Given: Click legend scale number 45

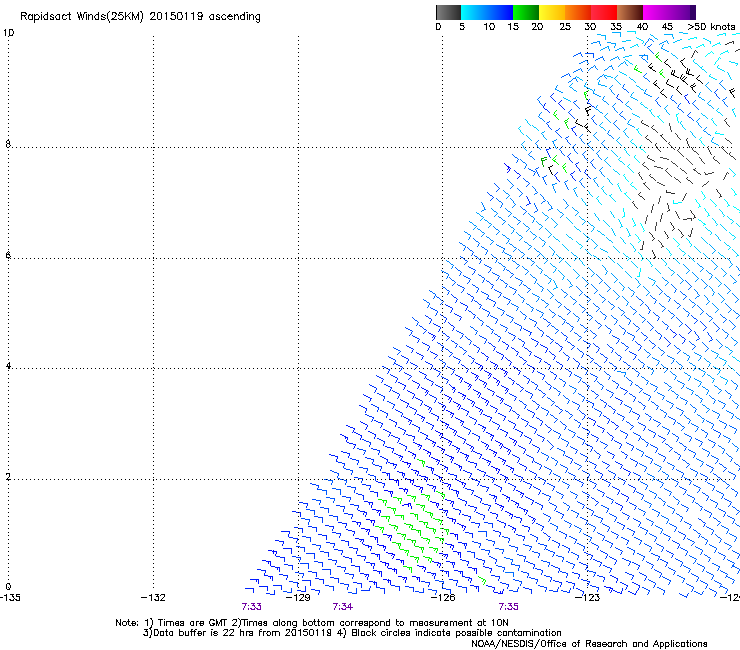Looking at the screenshot, I should click(667, 27).
